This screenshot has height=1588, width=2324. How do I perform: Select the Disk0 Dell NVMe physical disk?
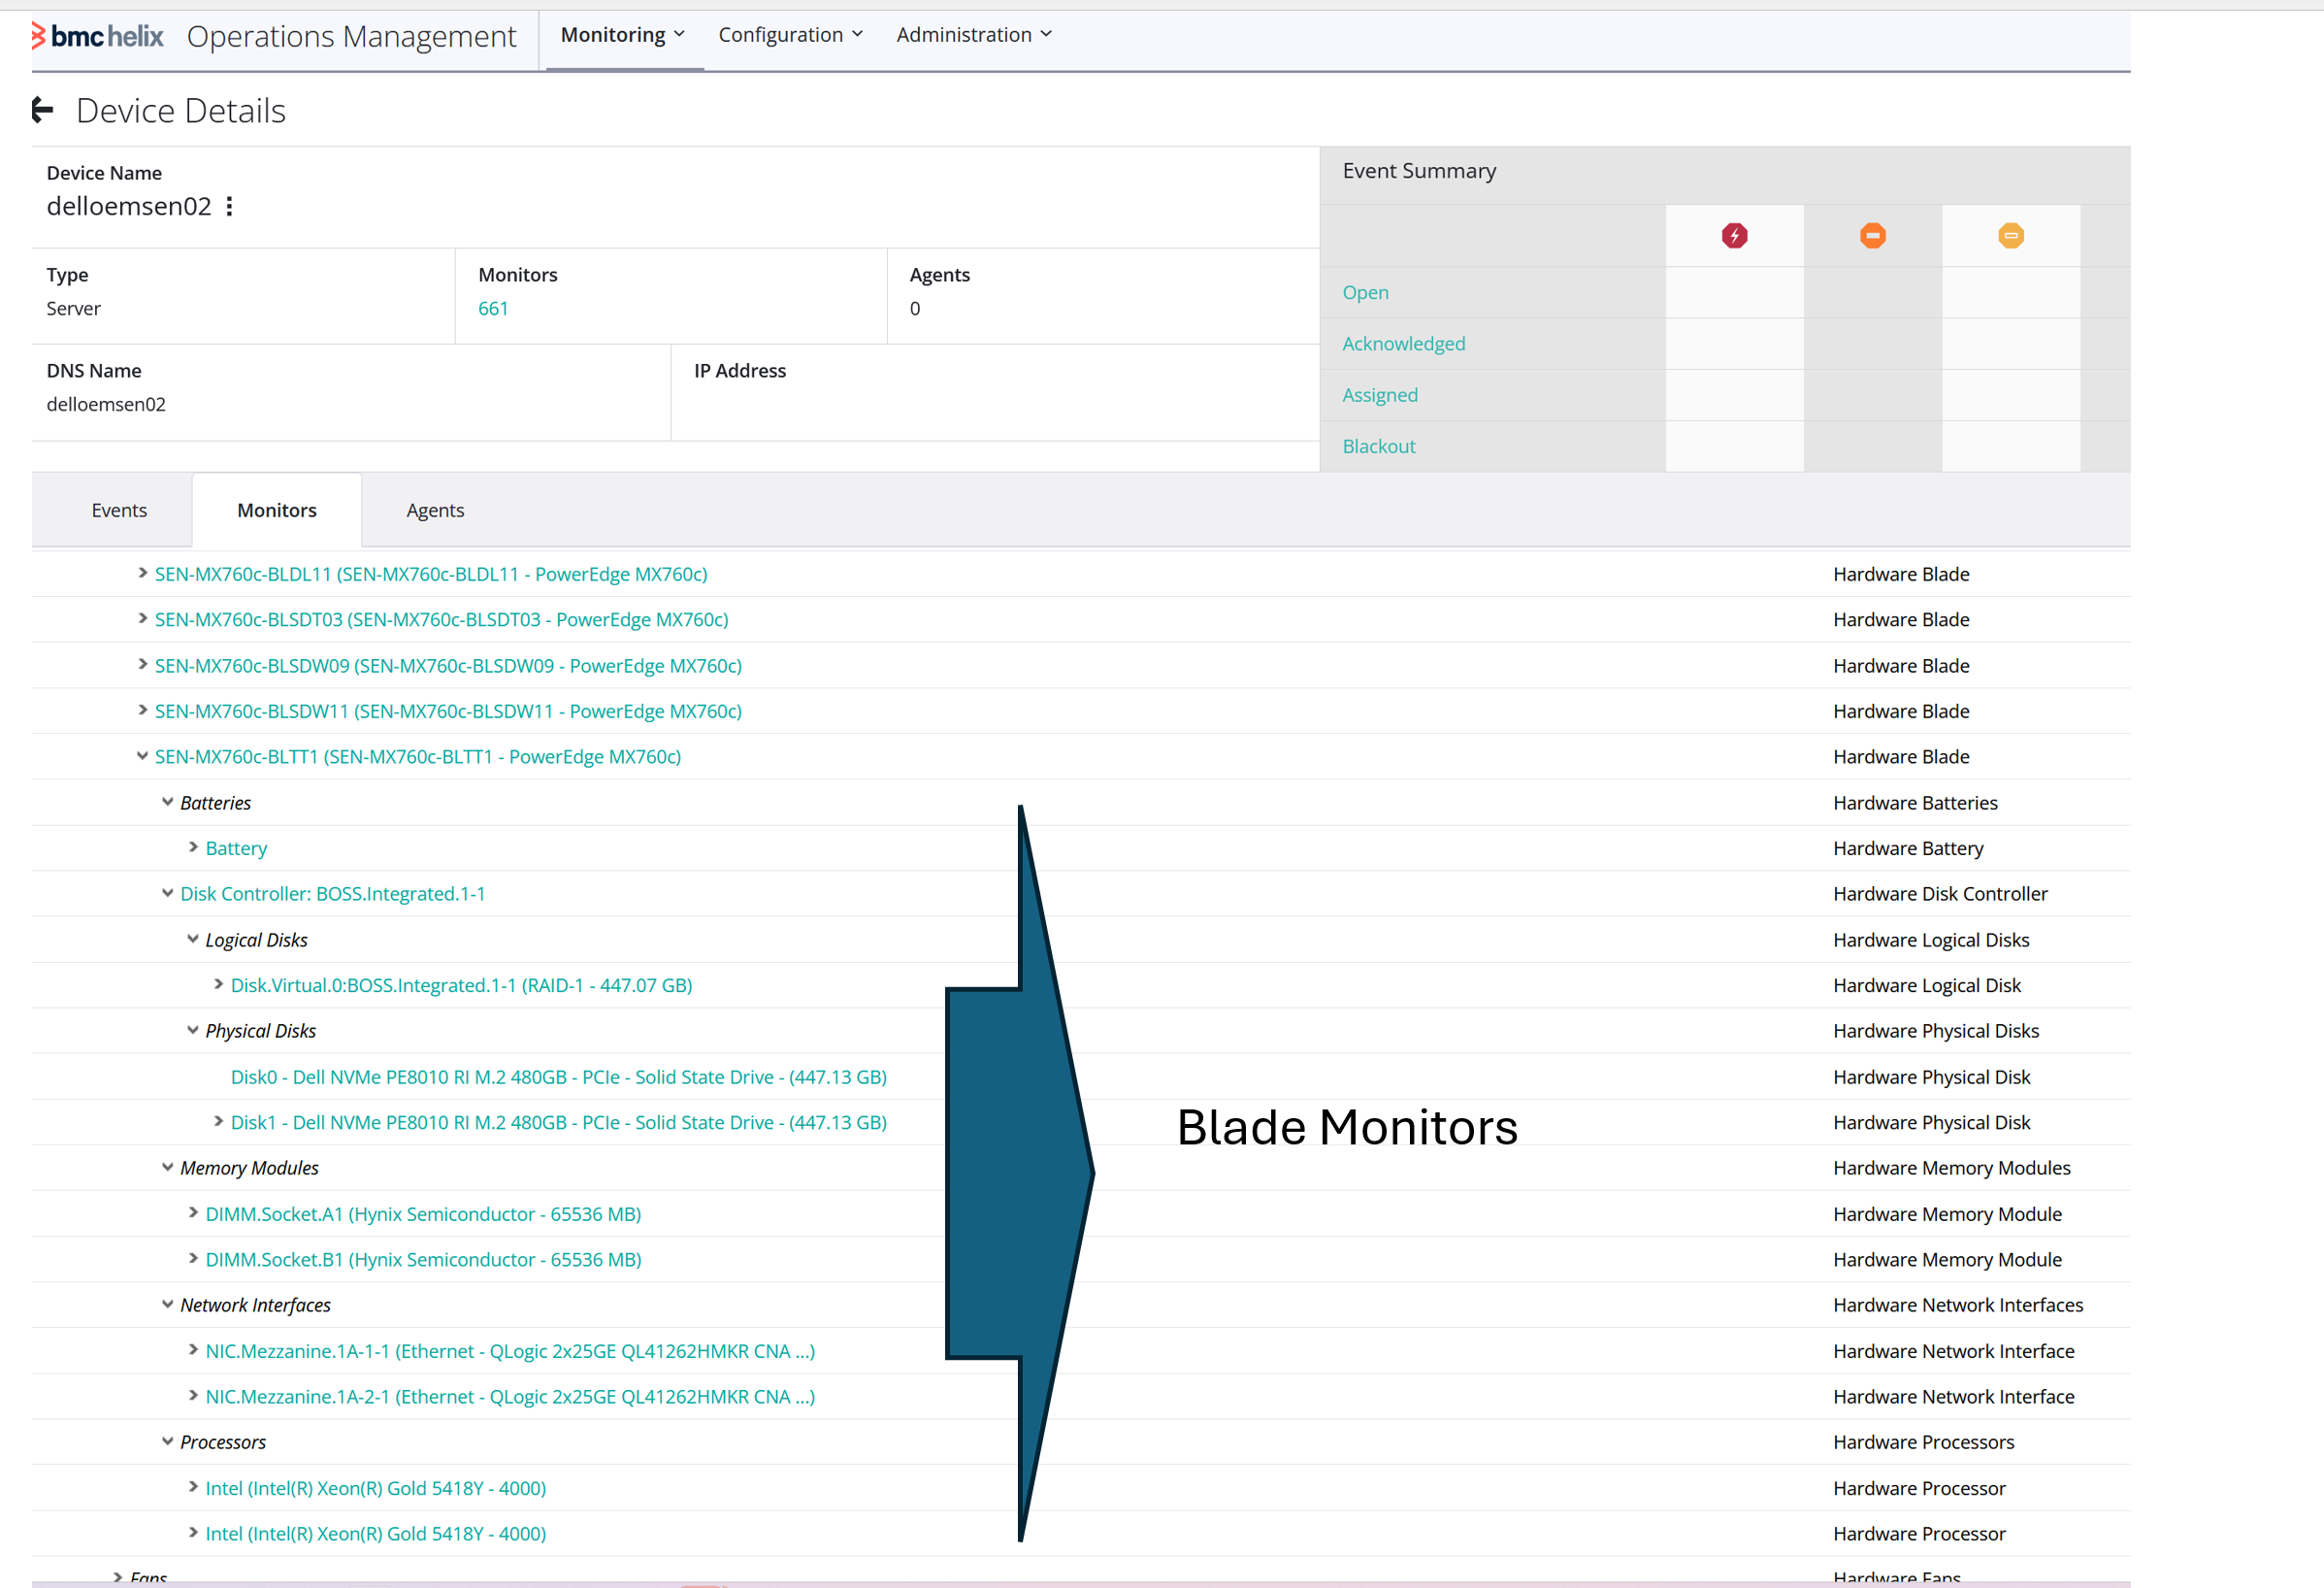(x=558, y=1076)
